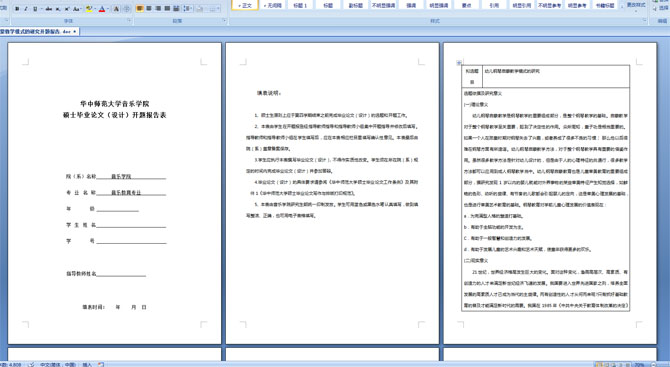
Task: Center align the paragraph
Action: [x=149, y=8]
